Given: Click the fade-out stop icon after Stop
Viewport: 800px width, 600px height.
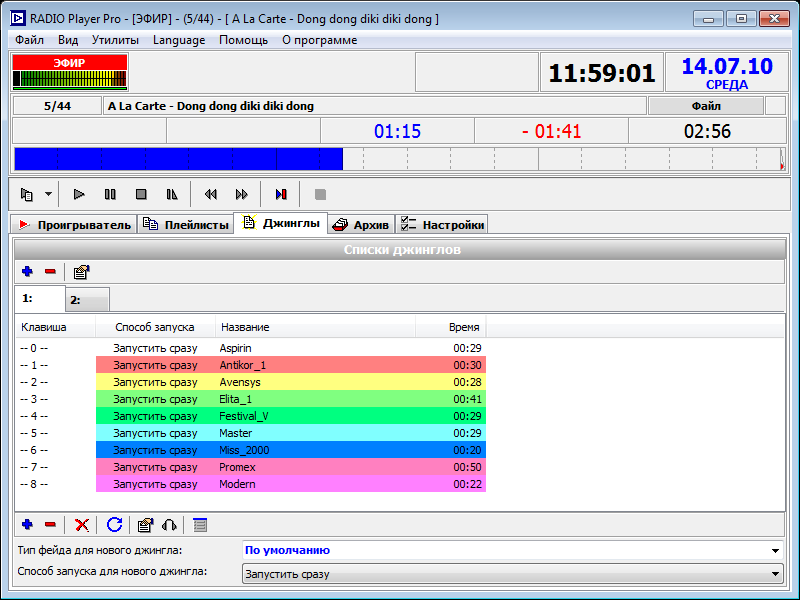Looking at the screenshot, I should pyautogui.click(x=172, y=194).
